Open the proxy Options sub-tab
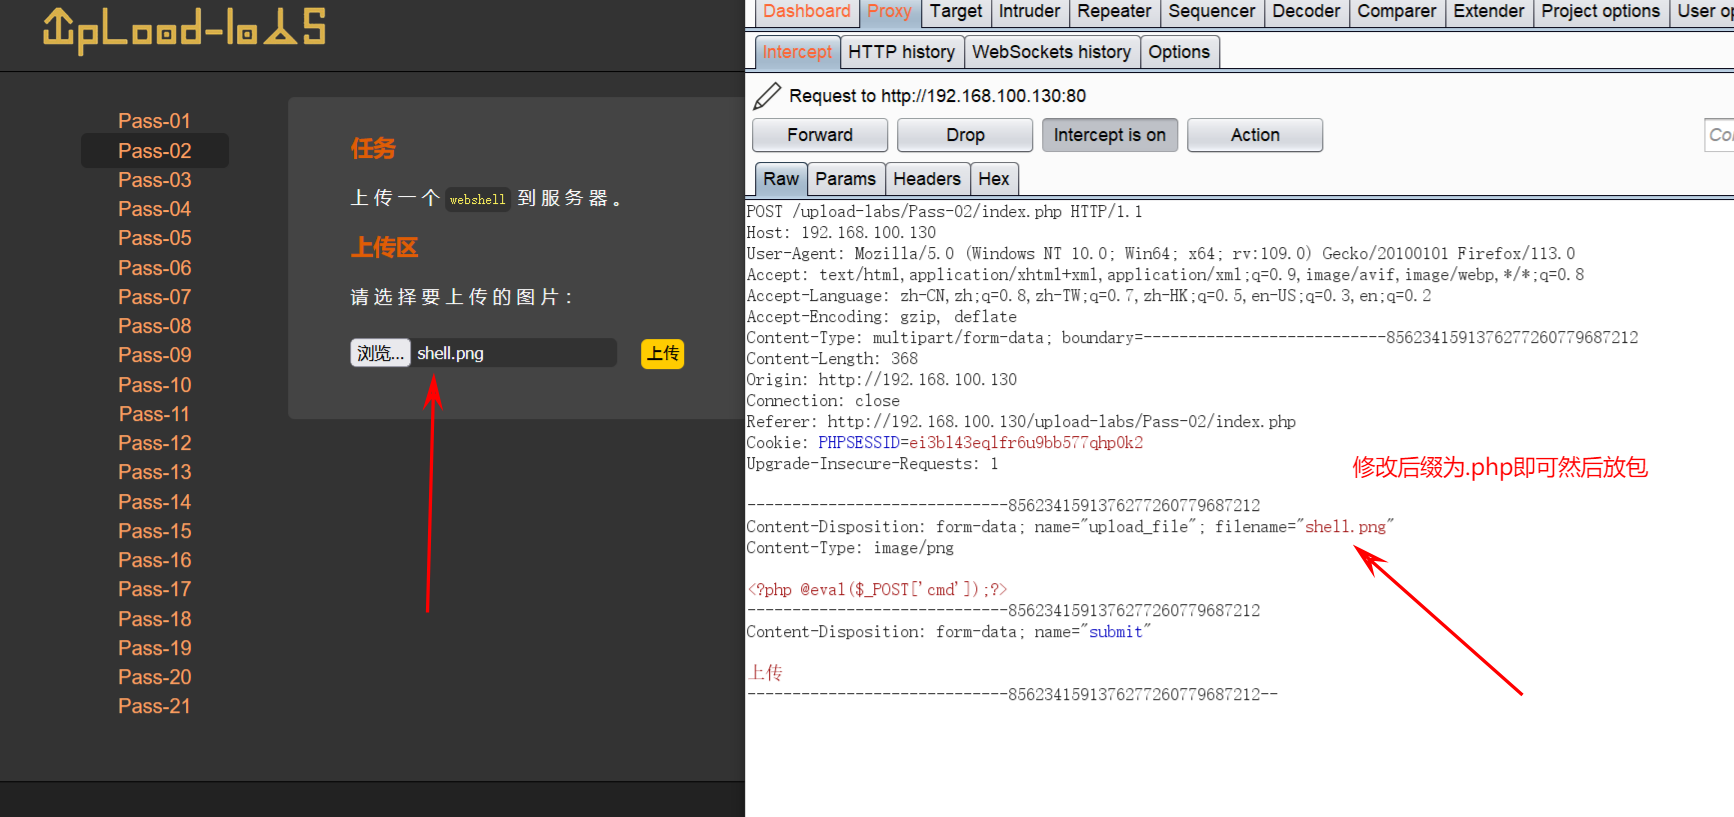The width and height of the screenshot is (1734, 817). 1179,52
